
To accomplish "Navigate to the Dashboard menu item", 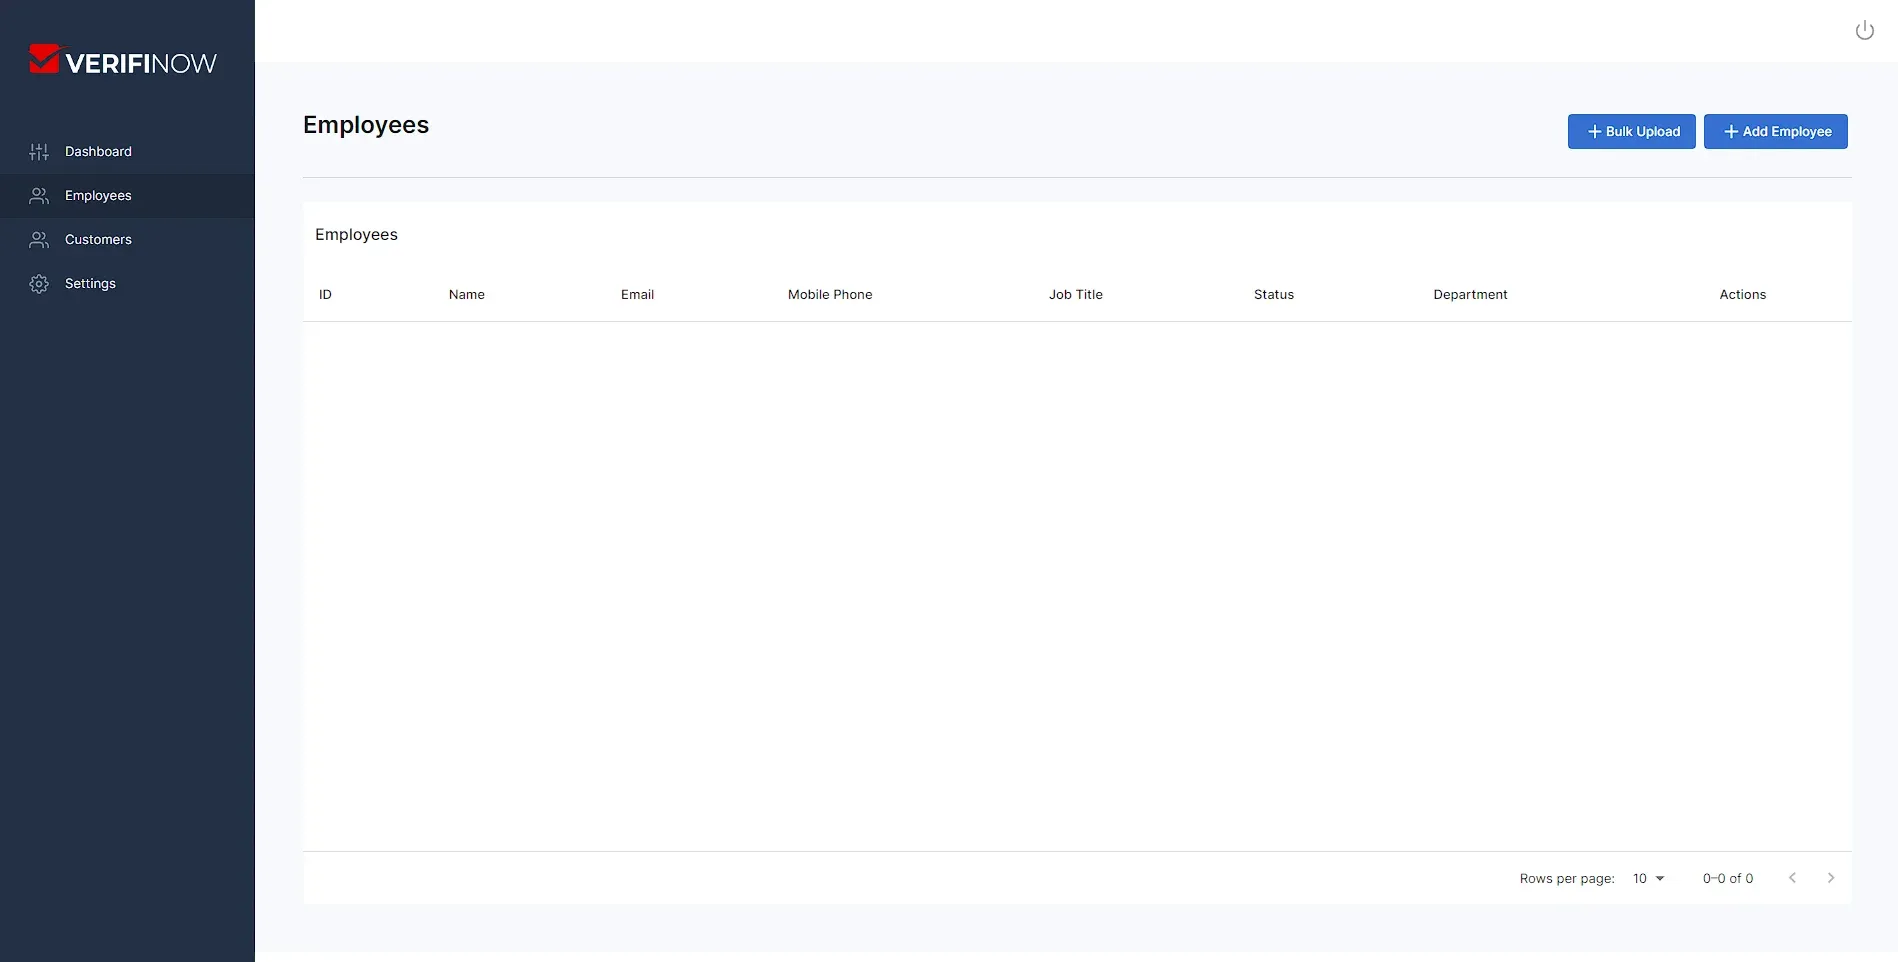I will click(98, 152).
